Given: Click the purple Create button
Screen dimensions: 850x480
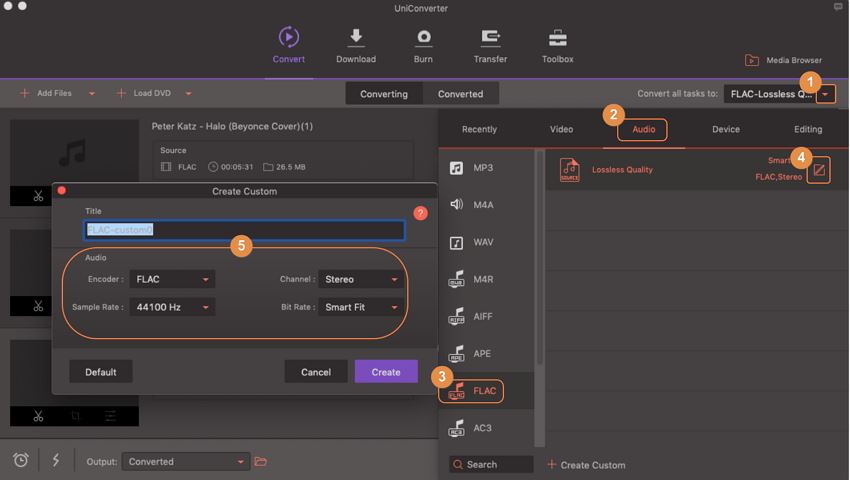Looking at the screenshot, I should pos(386,372).
